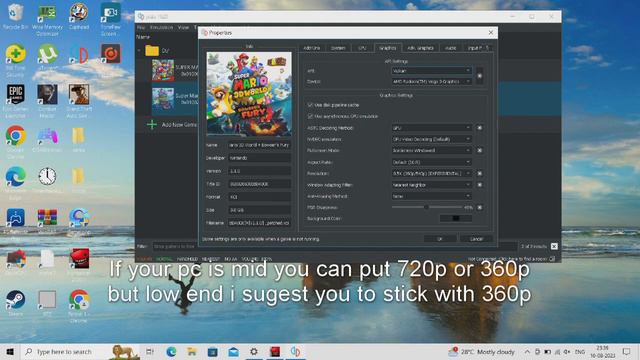Open Settings gear in taskbar

254,351
